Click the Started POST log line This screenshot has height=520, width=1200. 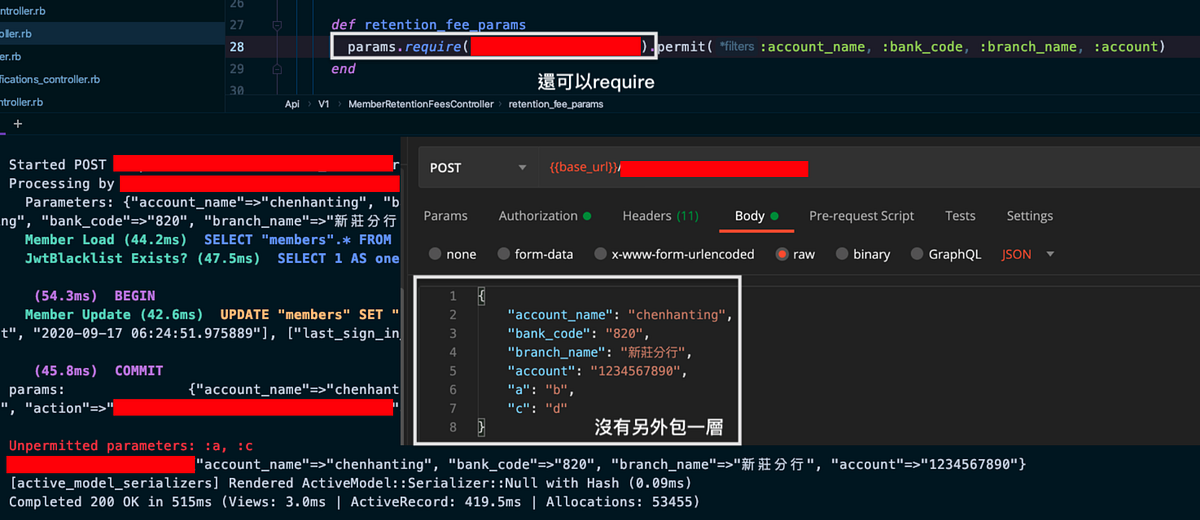pos(204,164)
